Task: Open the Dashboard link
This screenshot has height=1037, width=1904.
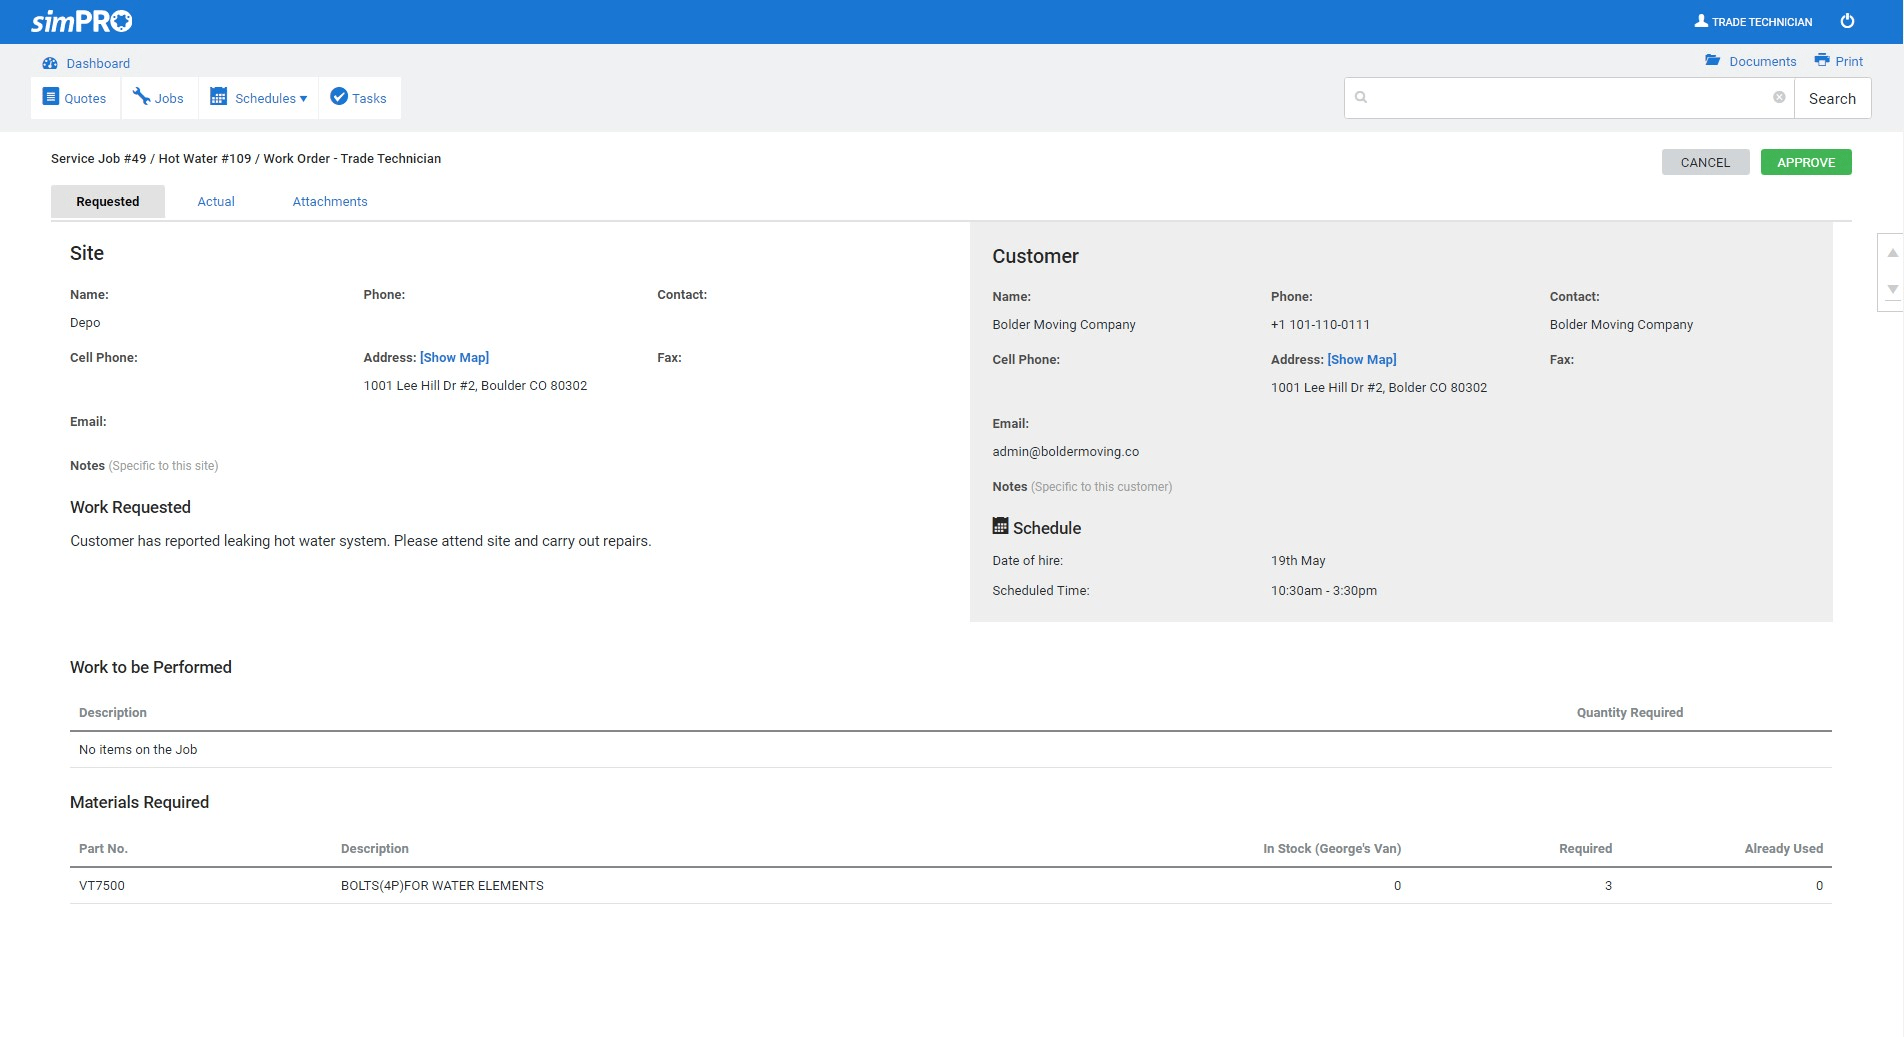Action: [x=98, y=63]
